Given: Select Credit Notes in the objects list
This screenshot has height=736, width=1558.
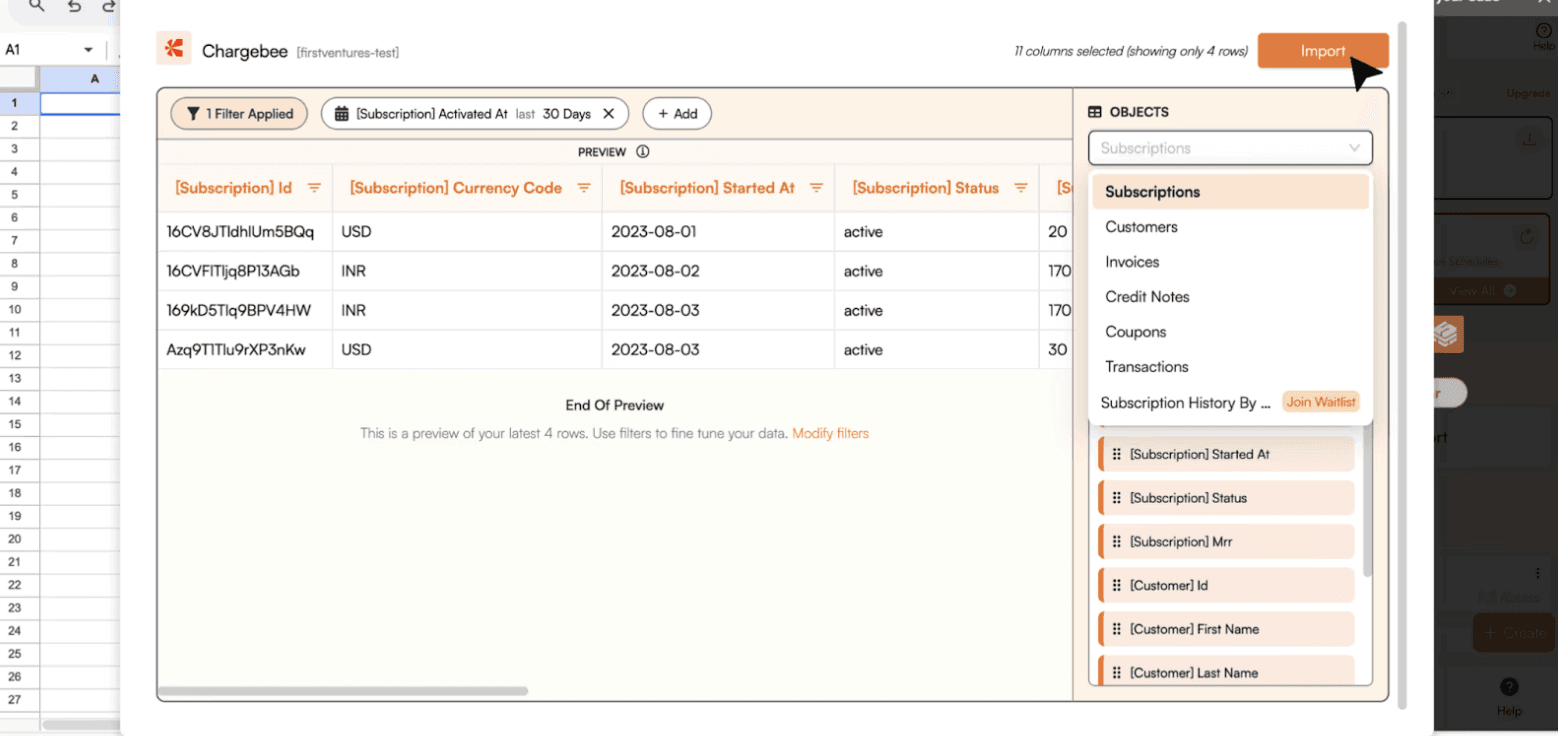Looking at the screenshot, I should click(x=1230, y=297).
